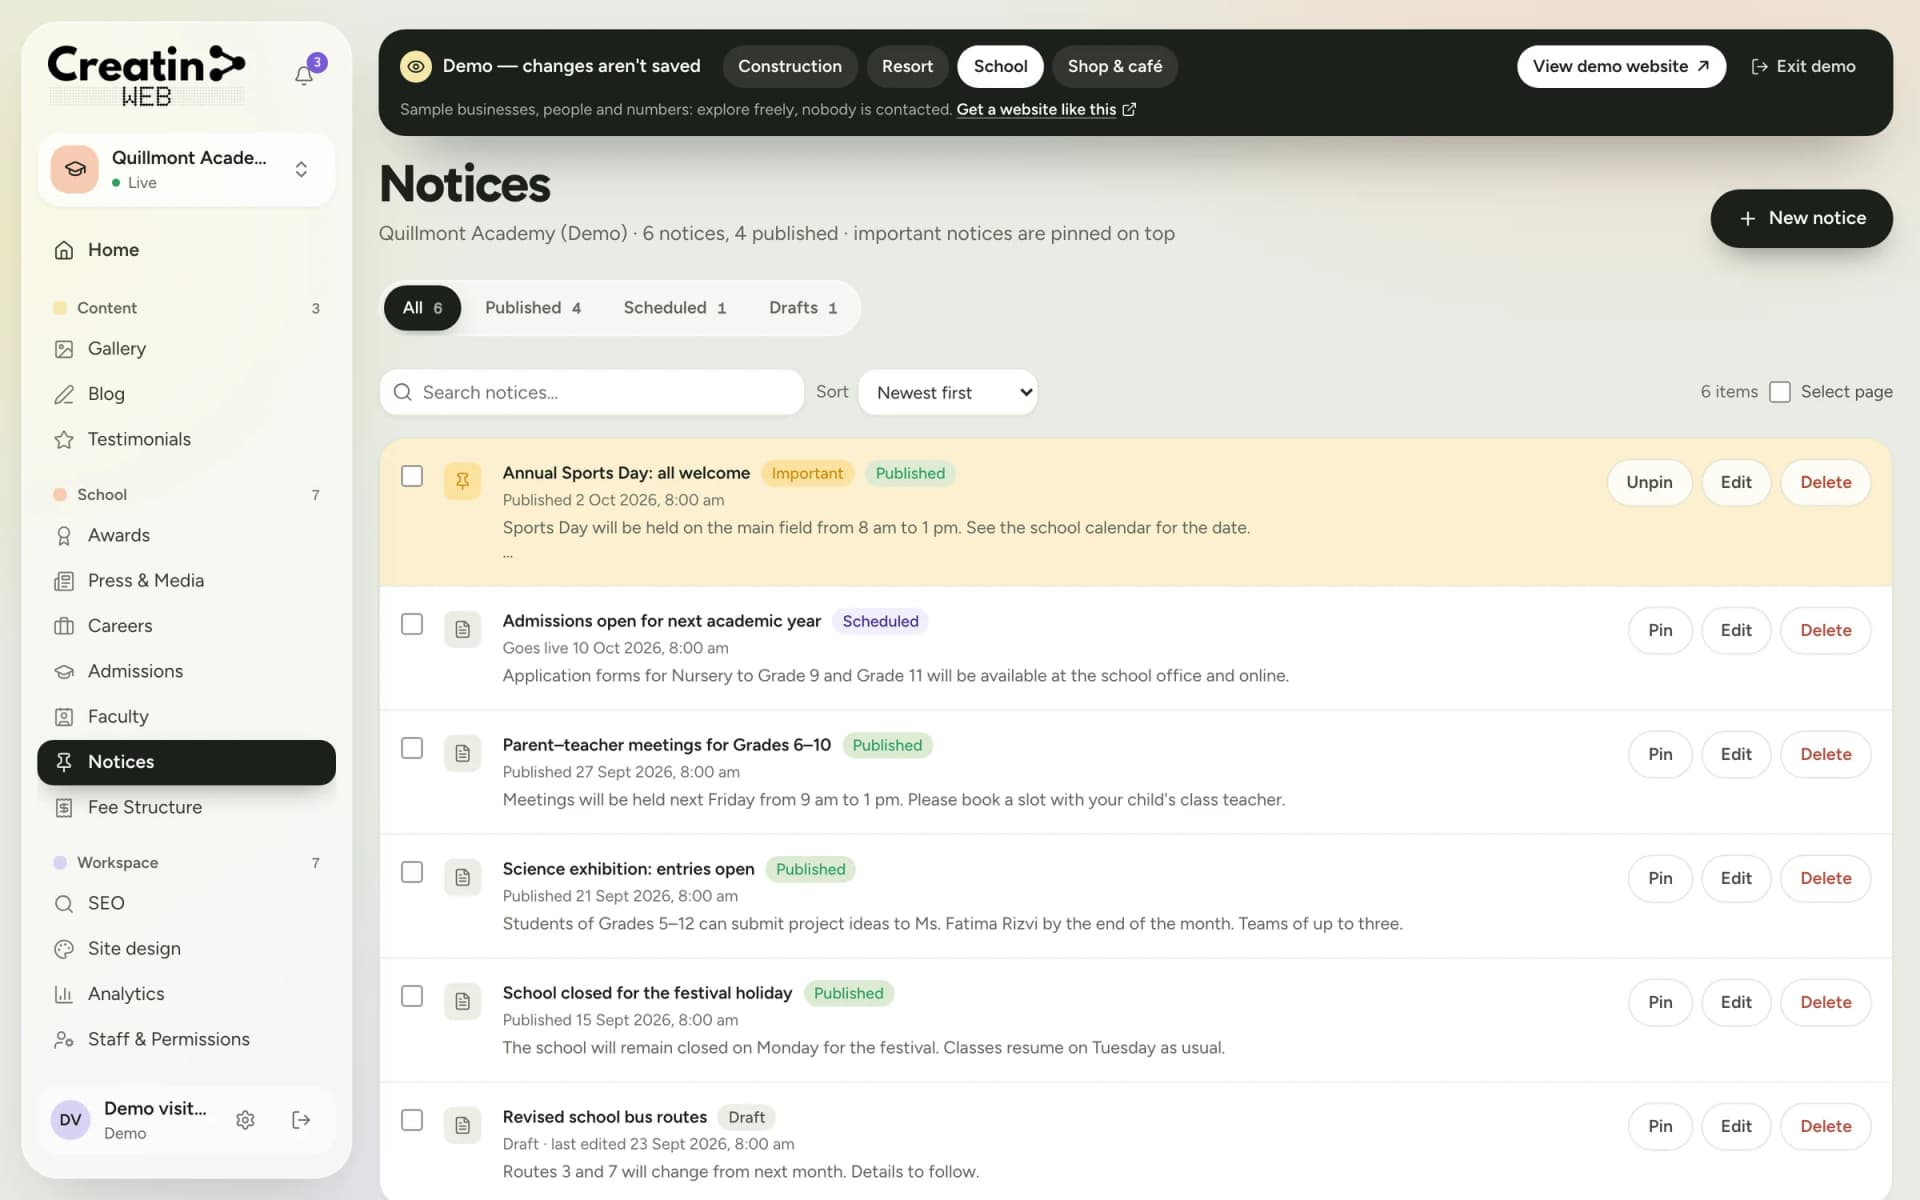The height and width of the screenshot is (1200, 1920).
Task: Click the Testimonials star icon
Action: (x=64, y=440)
